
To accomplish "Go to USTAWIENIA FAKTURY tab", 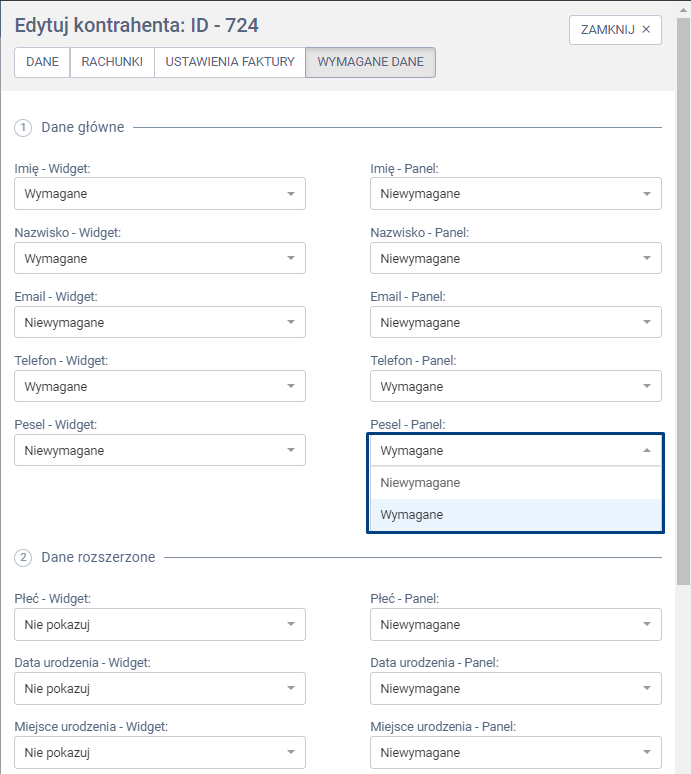I will click(x=230, y=62).
